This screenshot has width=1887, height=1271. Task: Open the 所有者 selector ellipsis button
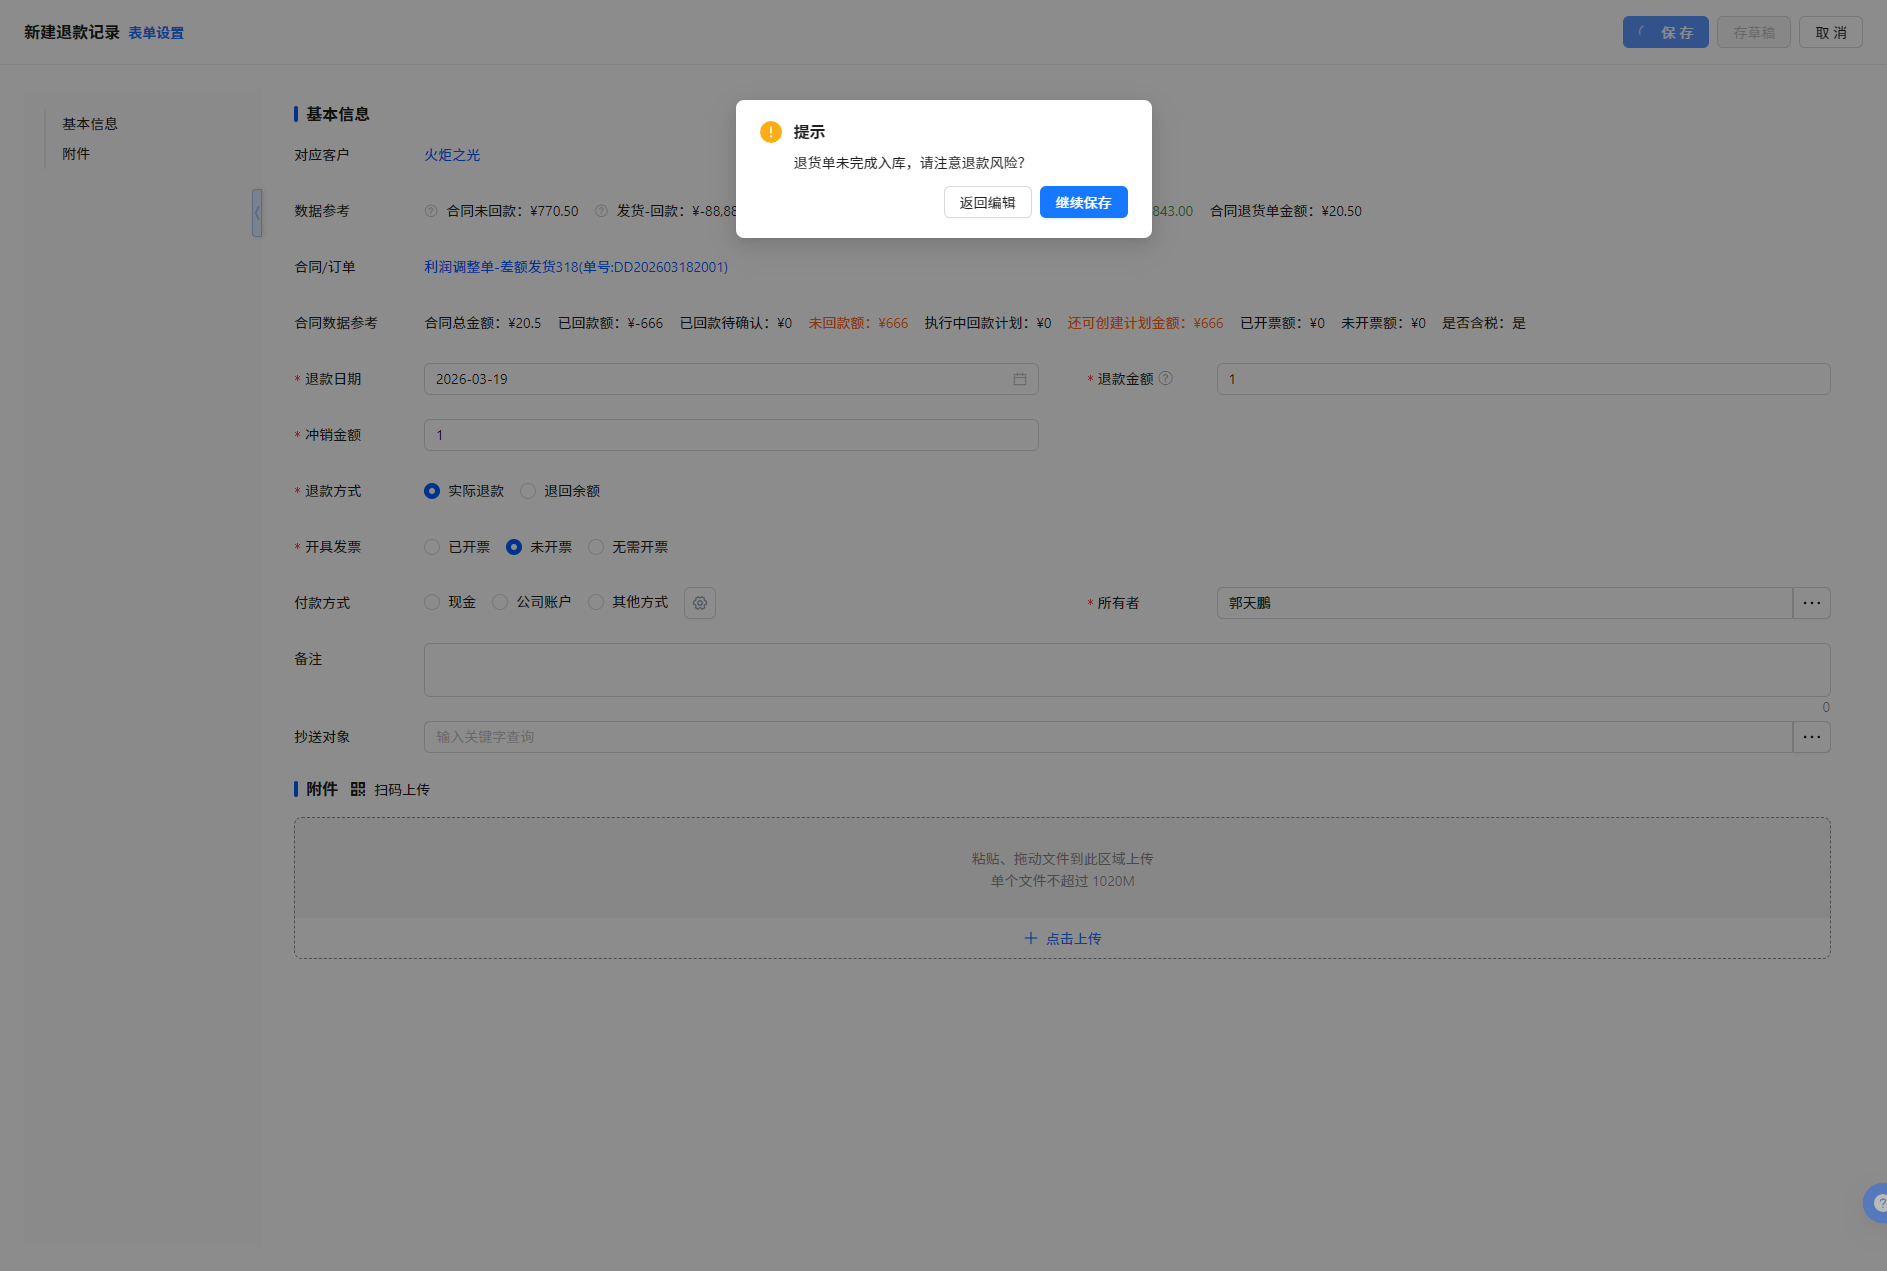pyautogui.click(x=1811, y=603)
